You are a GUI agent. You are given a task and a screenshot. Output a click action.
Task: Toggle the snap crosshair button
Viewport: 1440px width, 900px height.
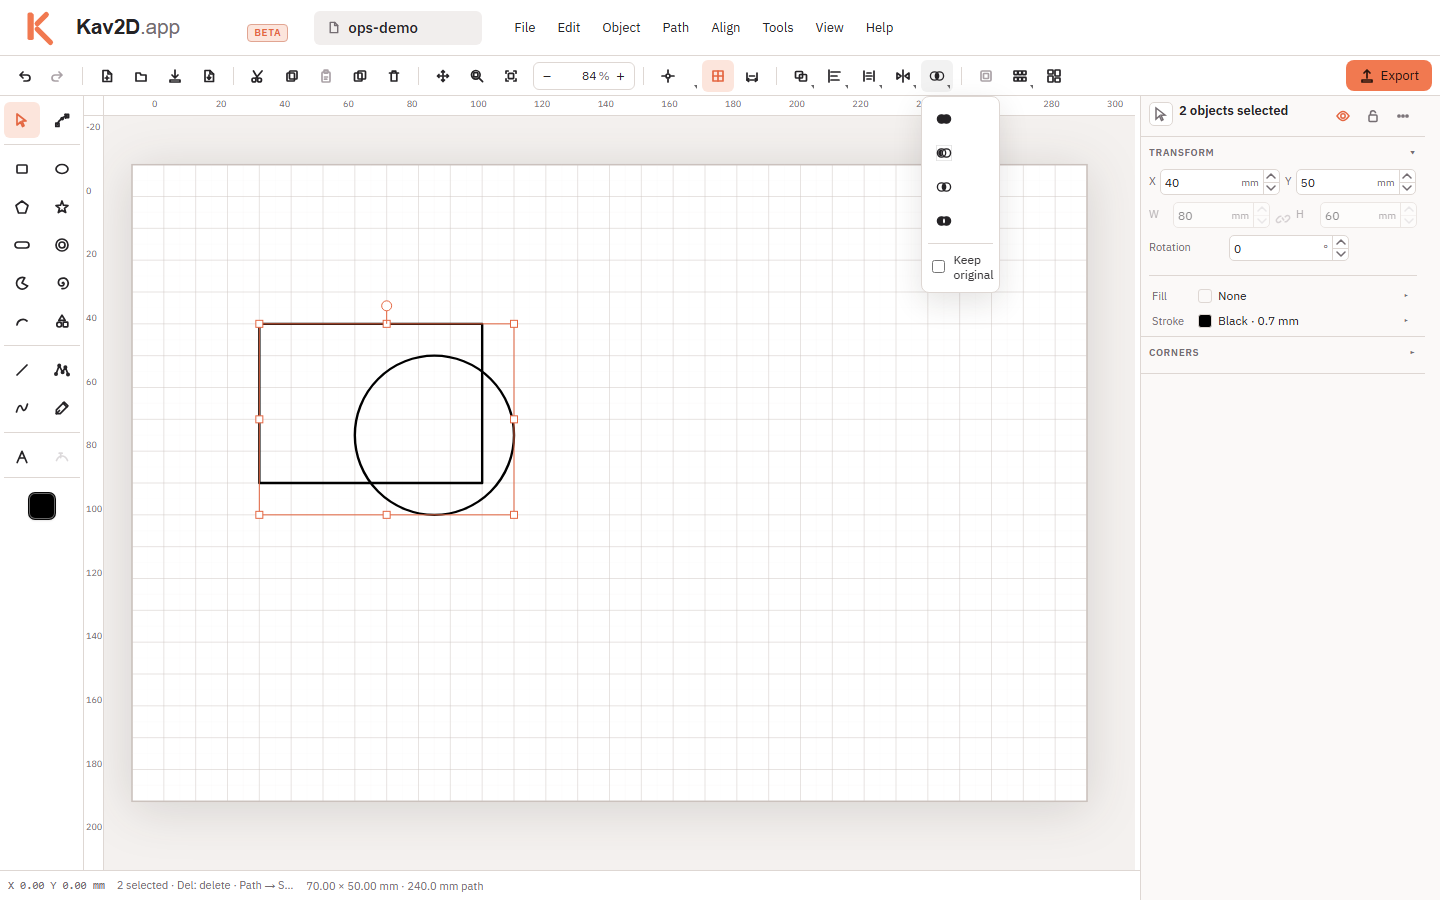pyautogui.click(x=668, y=76)
